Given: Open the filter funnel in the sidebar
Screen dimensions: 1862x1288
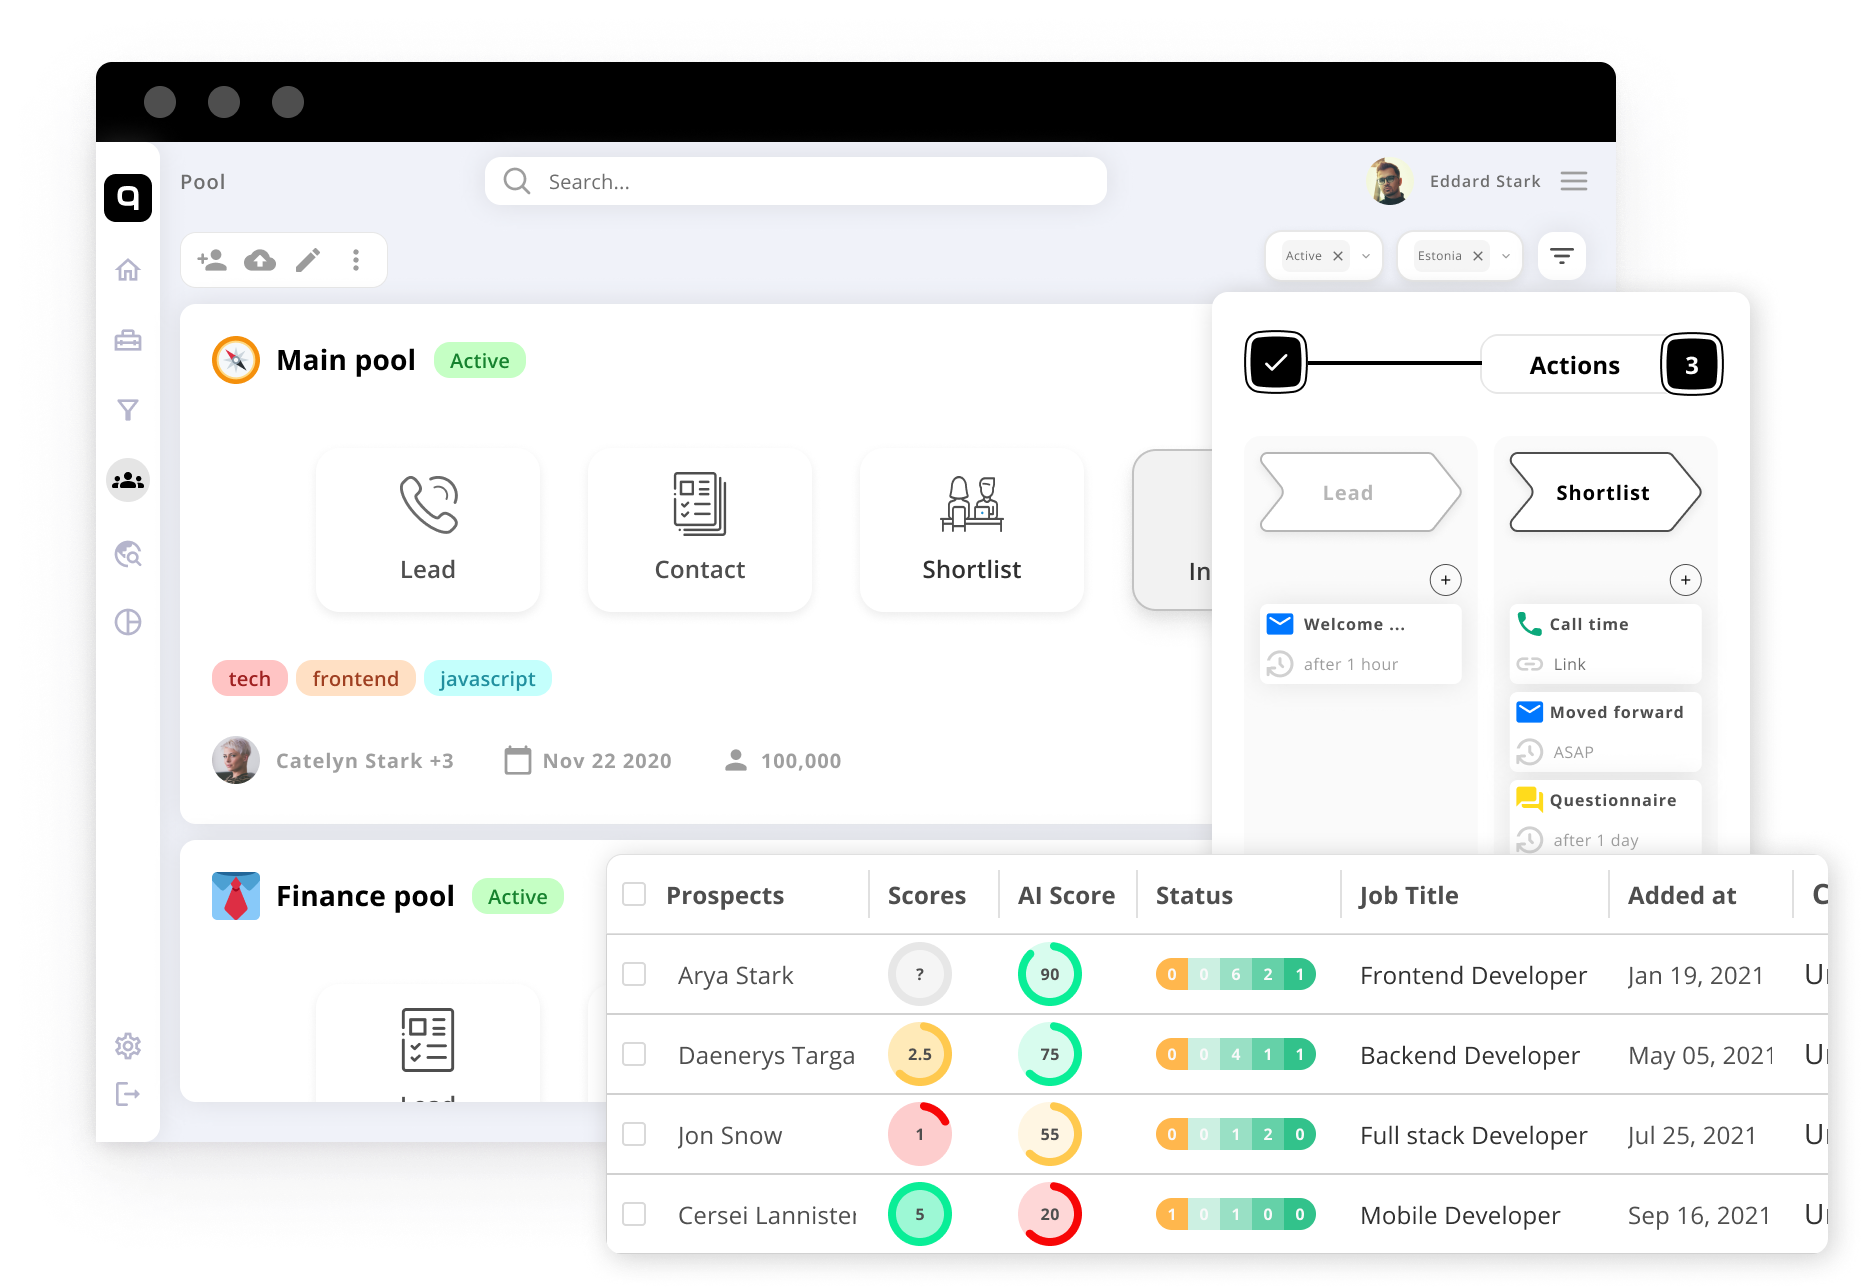Looking at the screenshot, I should 128,410.
